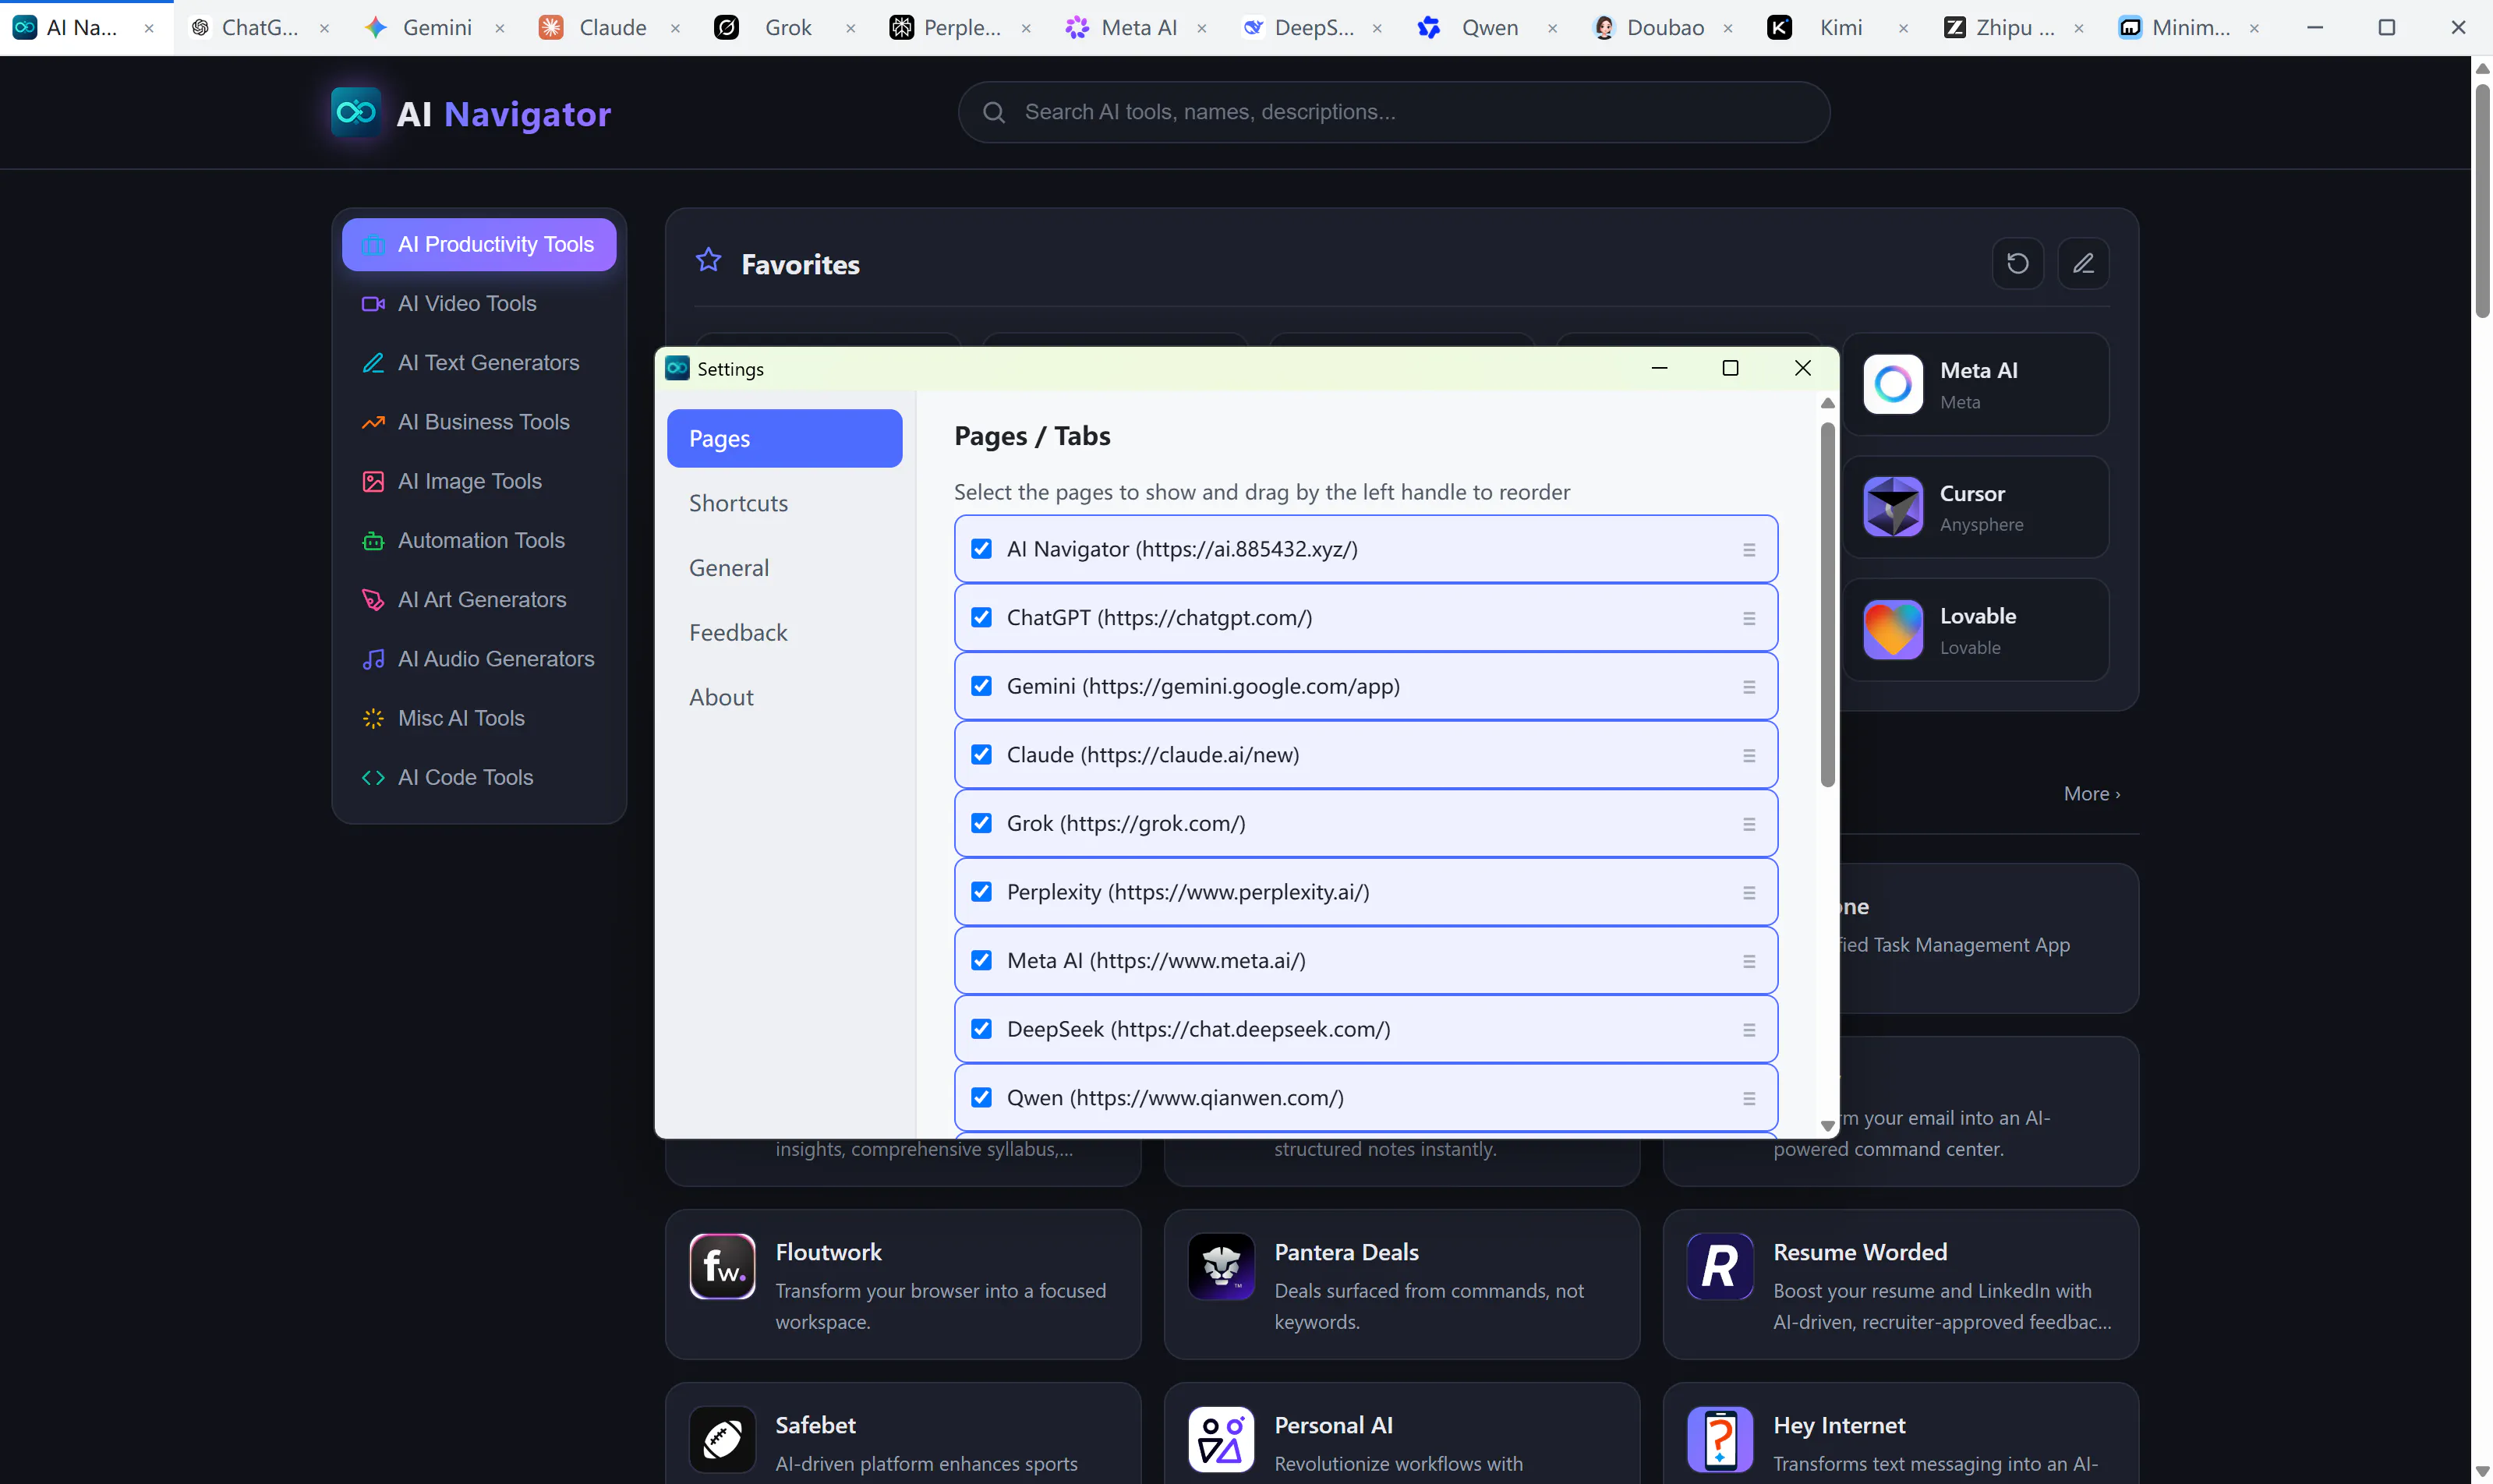Click the AI Navigator infinity logo
Screen dimensions: 2493x1484
[356, 112]
